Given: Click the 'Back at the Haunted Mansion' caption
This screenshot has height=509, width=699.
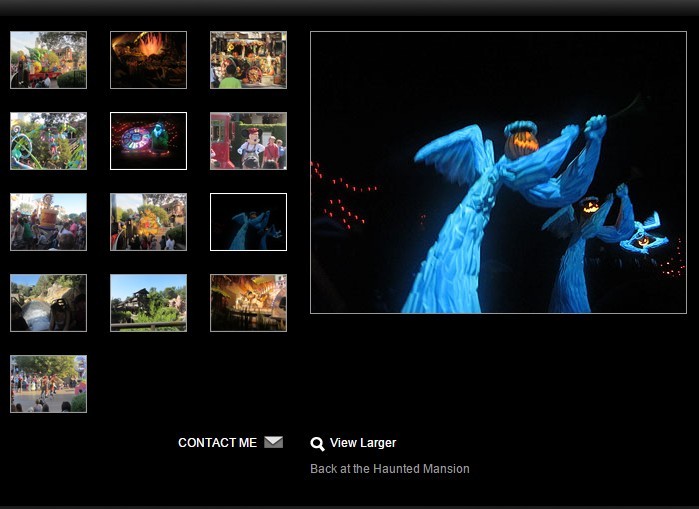Looking at the screenshot, I should [390, 469].
